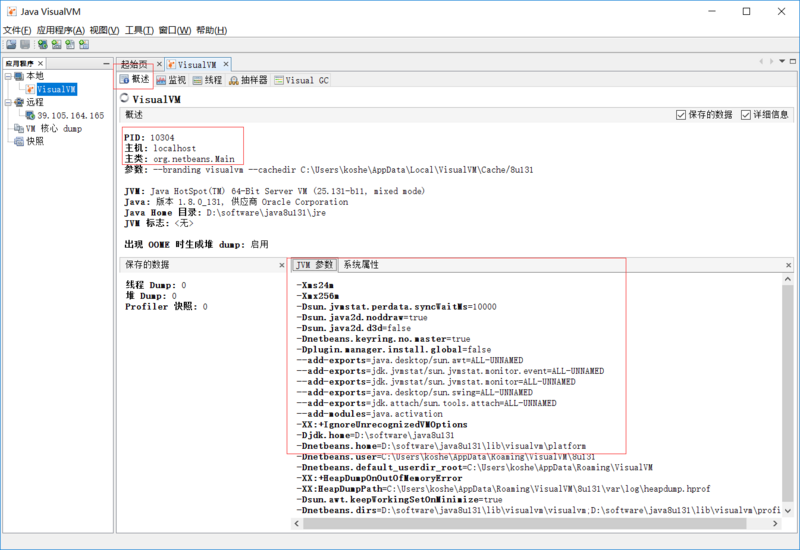Click the horizontal scrollbar left arrow
This screenshot has width=800, height=550.
(x=297, y=523)
